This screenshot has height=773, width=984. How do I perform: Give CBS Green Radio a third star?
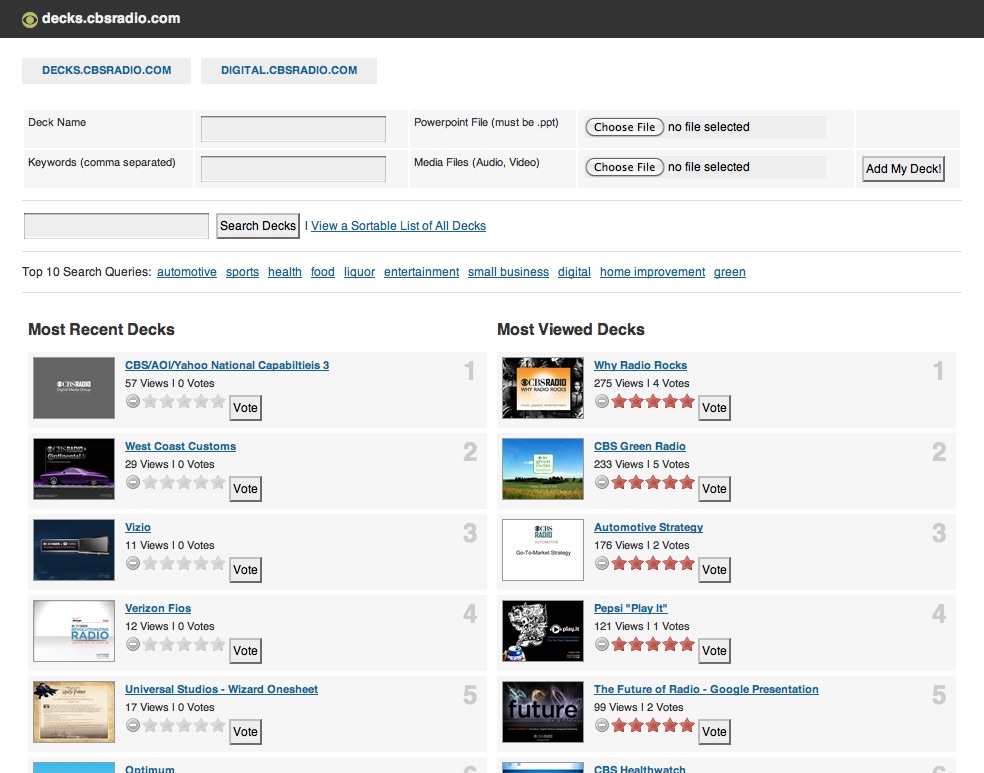[652, 482]
